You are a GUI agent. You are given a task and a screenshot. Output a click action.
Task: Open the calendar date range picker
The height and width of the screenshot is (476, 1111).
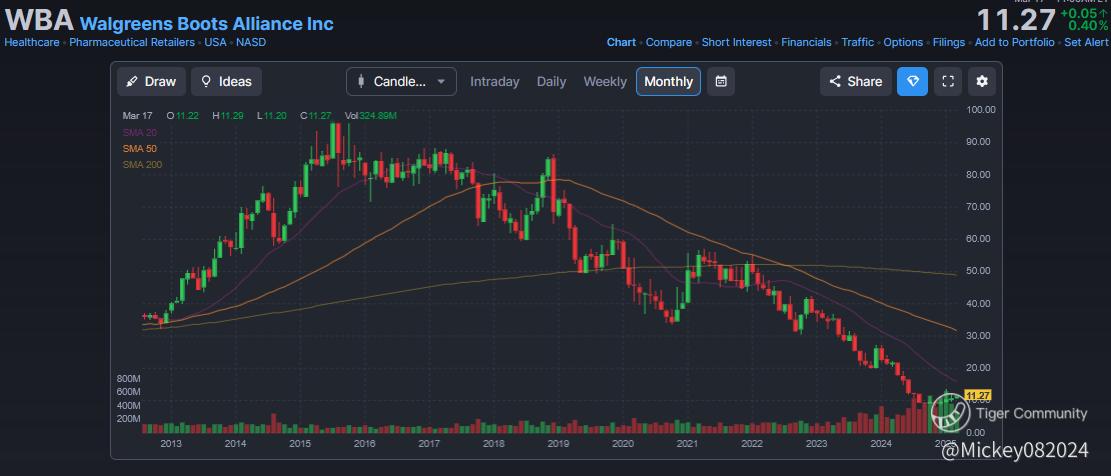722,82
